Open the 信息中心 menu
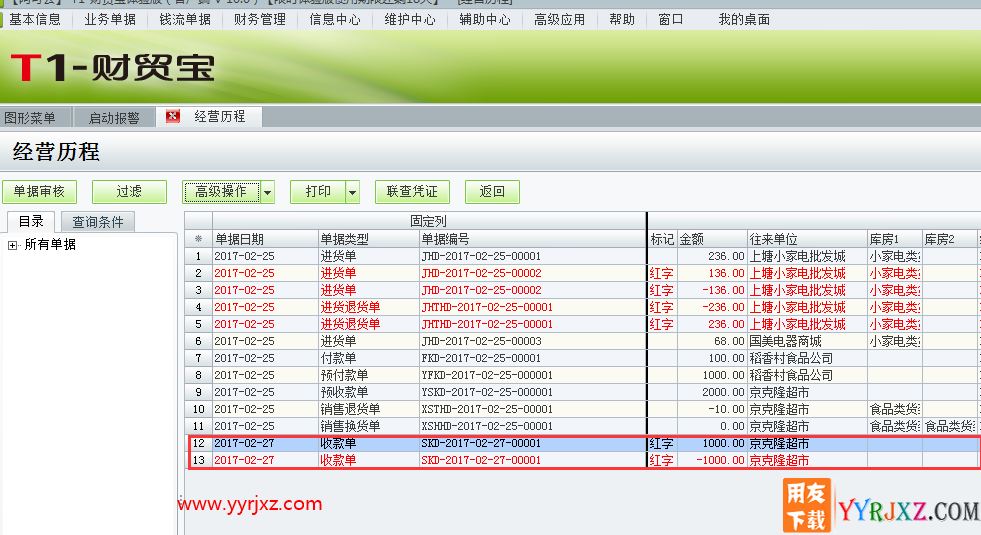This screenshot has width=981, height=535. tap(335, 19)
